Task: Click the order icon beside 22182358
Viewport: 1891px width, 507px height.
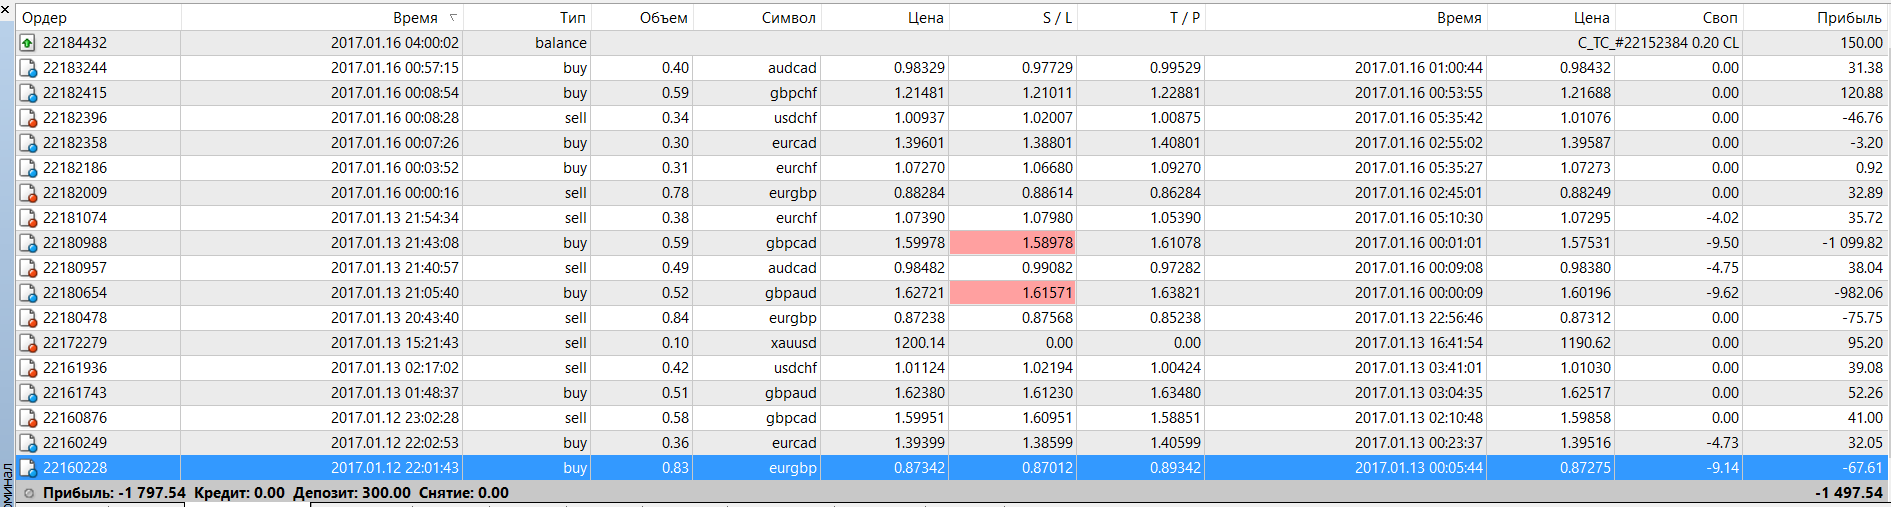Action: [28, 143]
